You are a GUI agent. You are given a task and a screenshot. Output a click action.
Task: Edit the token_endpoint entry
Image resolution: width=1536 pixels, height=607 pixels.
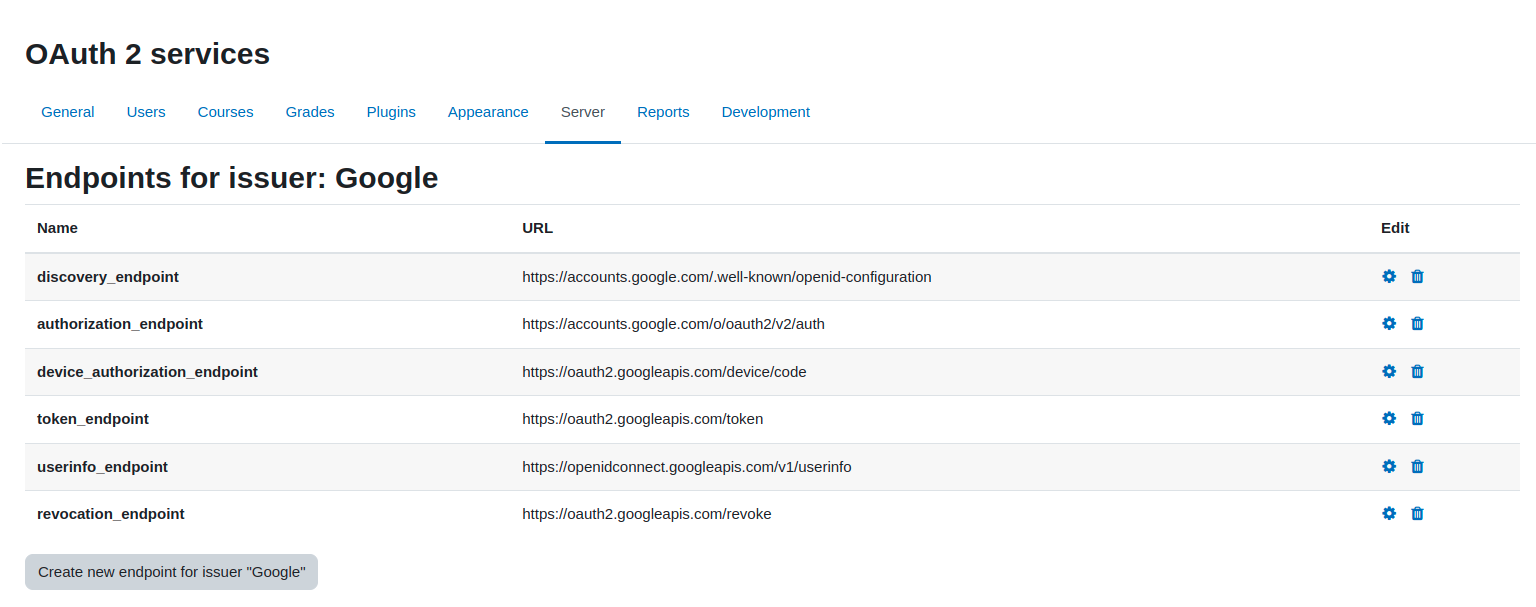(1389, 418)
